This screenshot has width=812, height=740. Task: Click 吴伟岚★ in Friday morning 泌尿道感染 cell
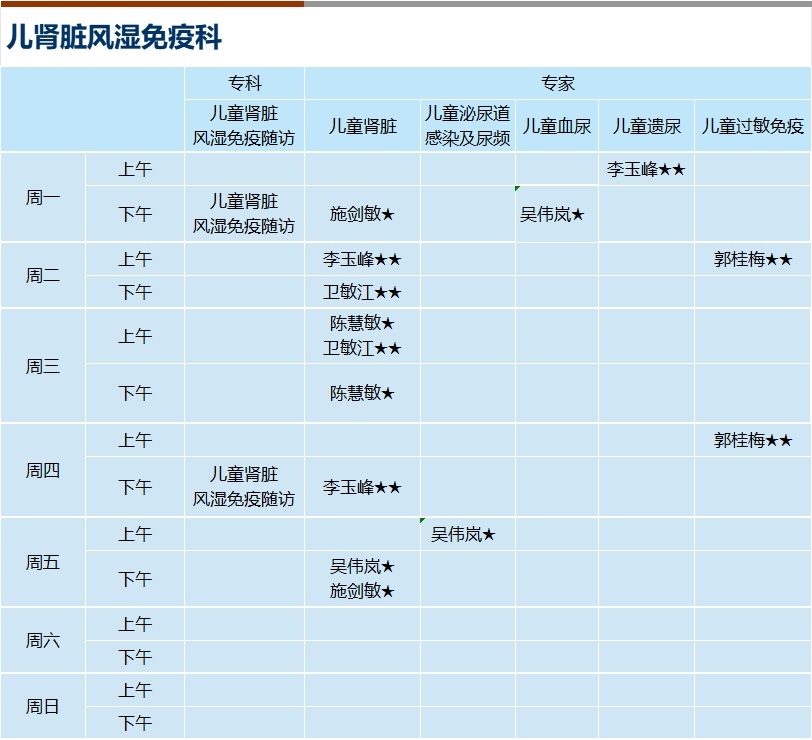tap(463, 534)
